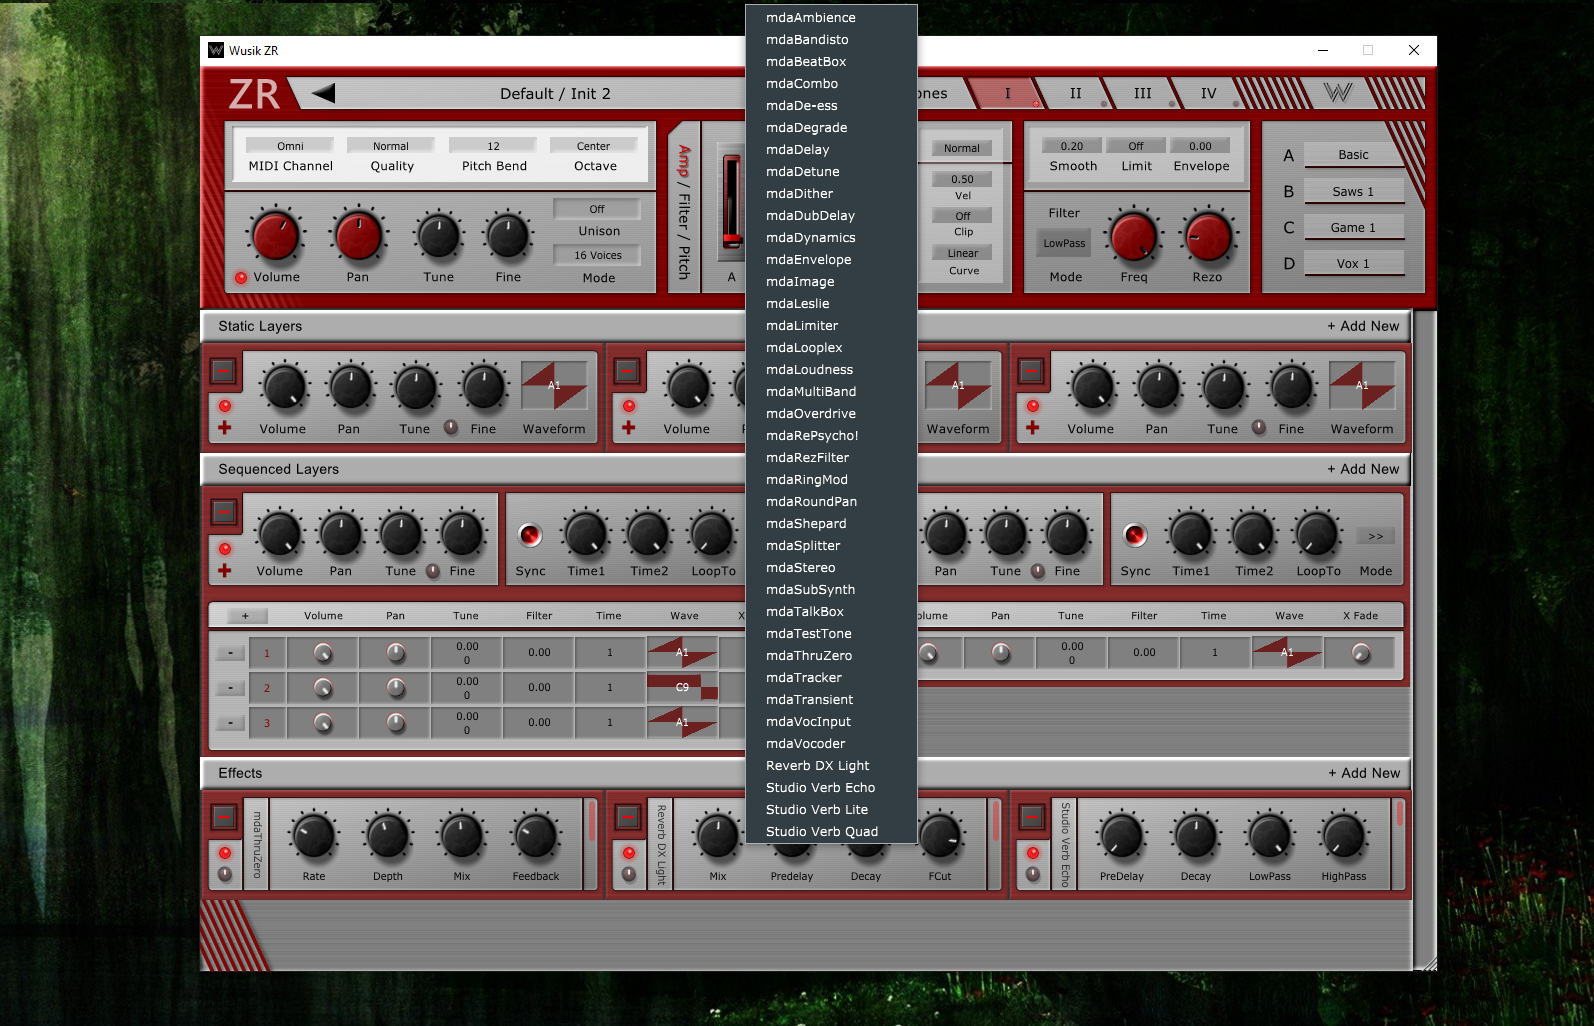Click the first static layer's minus icon
The image size is (1594, 1026).
click(x=224, y=371)
